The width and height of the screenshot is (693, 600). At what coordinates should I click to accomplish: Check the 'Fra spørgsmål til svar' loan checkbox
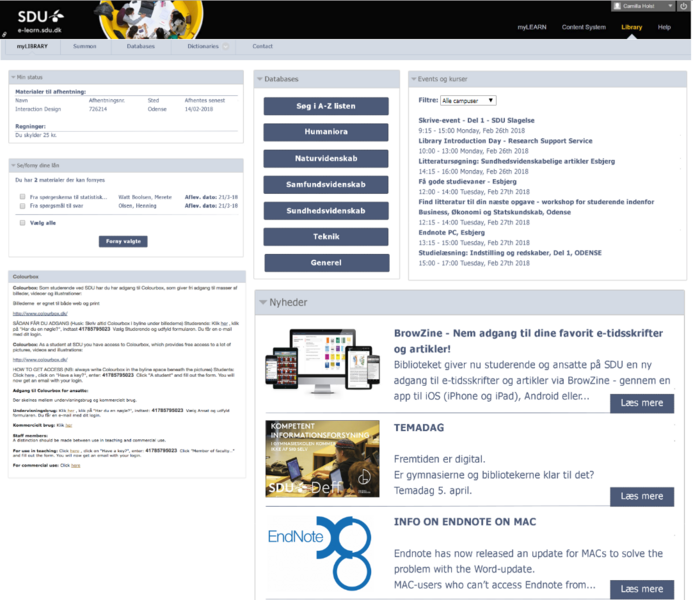22,207
